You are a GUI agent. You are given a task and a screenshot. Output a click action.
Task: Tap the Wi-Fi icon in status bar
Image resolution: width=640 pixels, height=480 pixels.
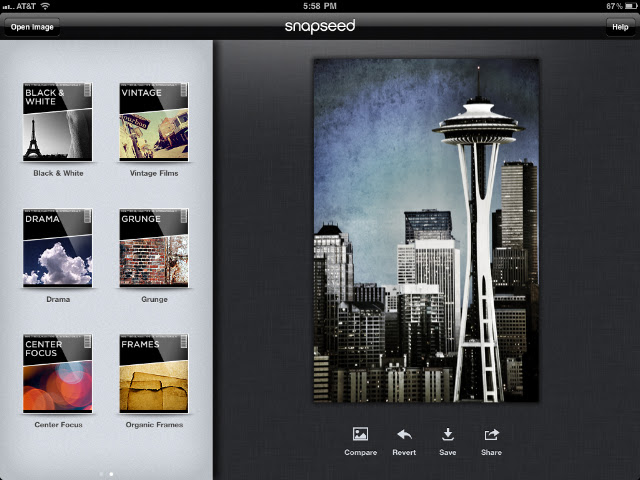pos(45,6)
